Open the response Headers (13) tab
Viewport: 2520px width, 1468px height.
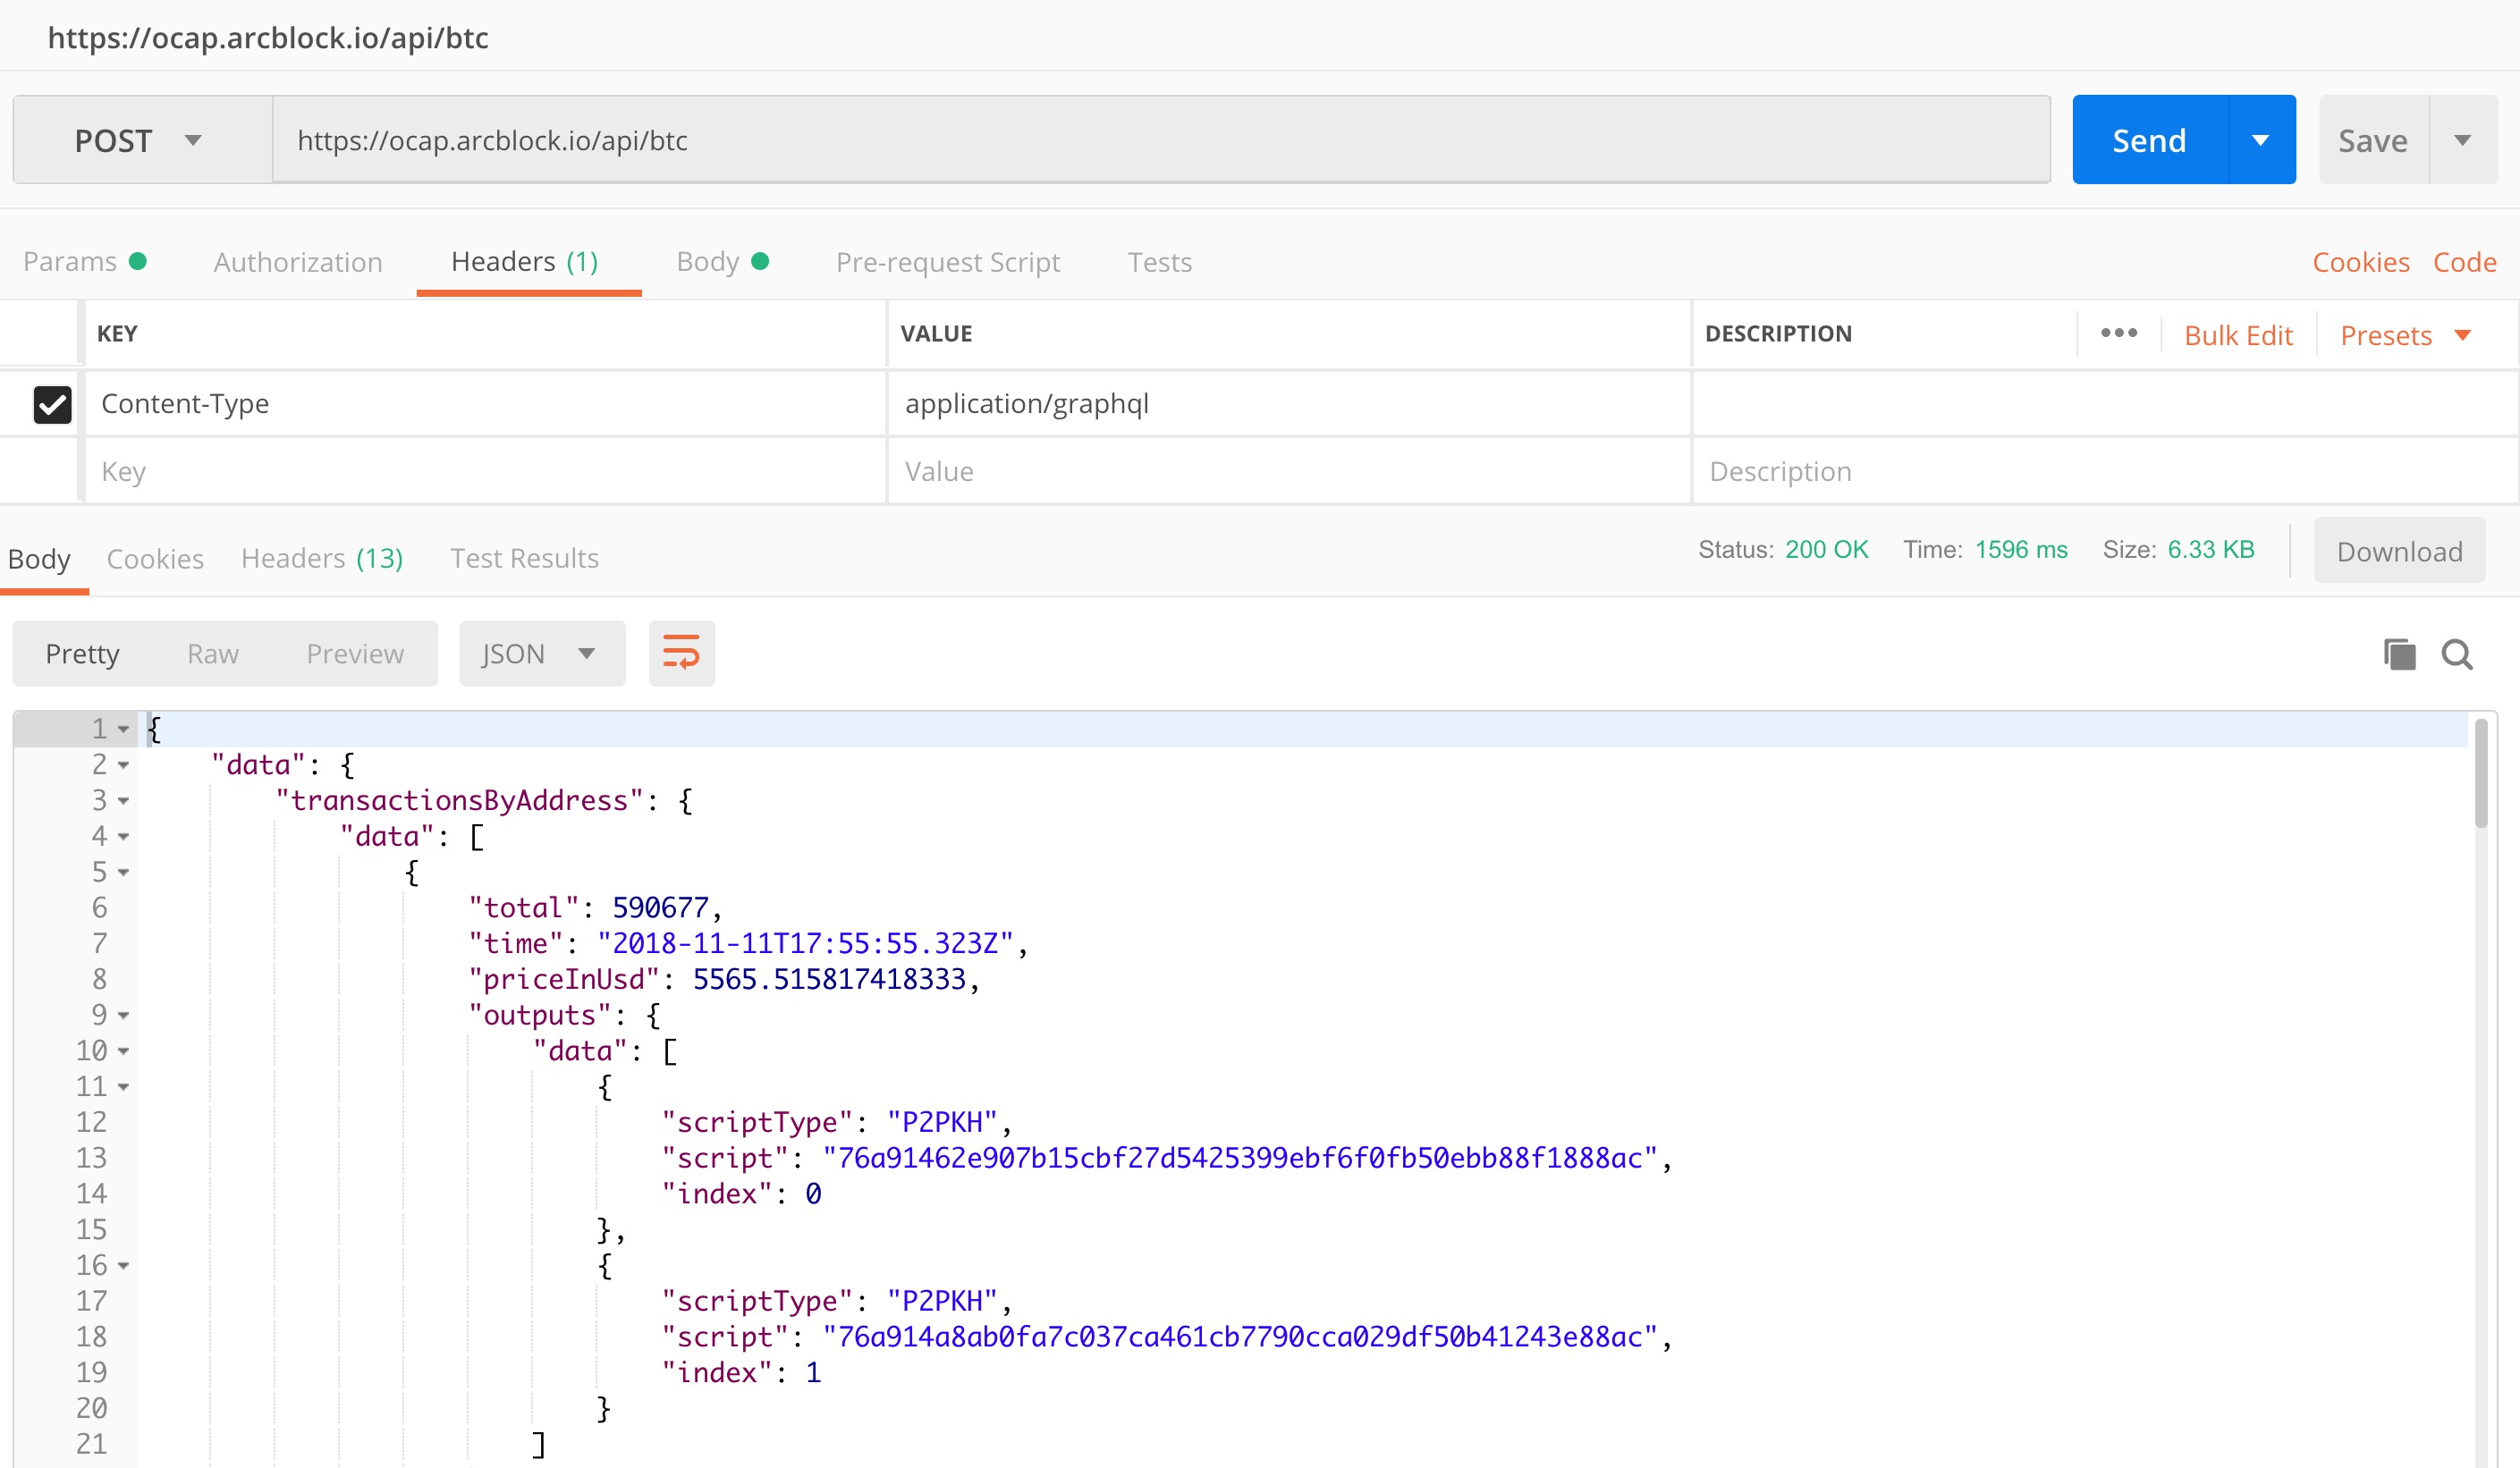pyautogui.click(x=322, y=558)
